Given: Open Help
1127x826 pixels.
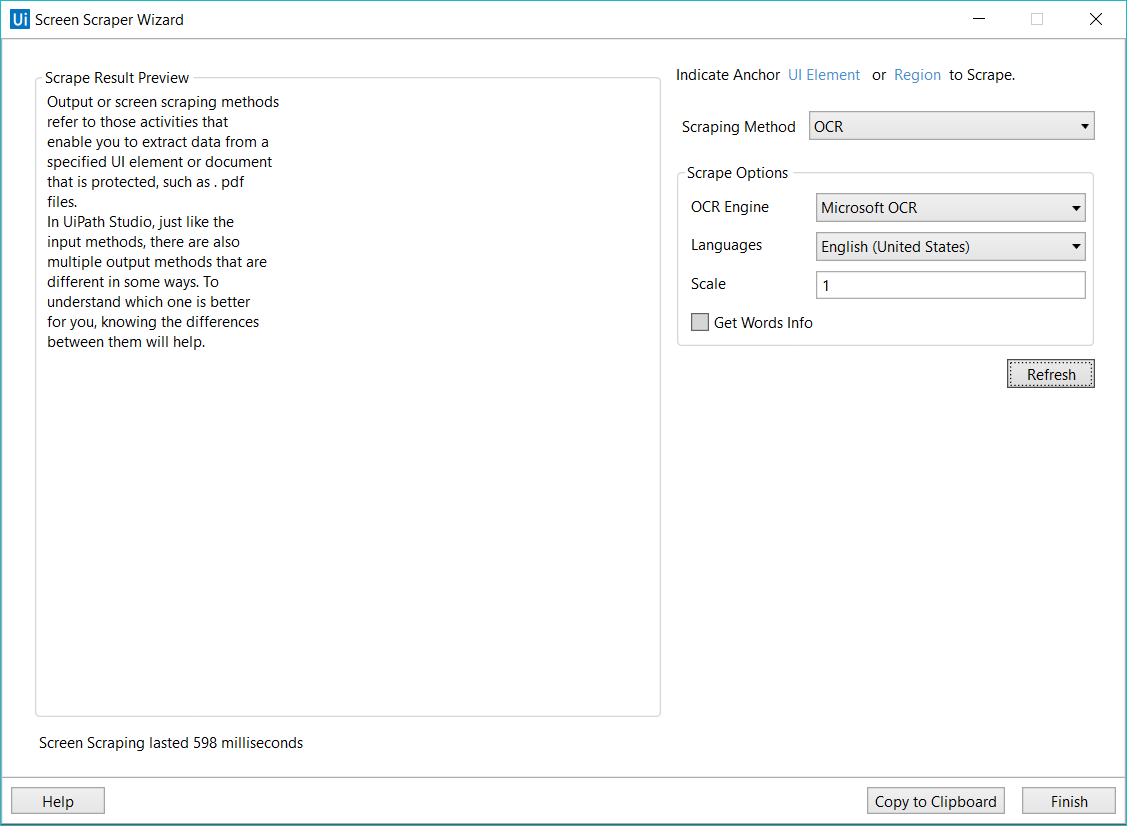Looking at the screenshot, I should [58, 801].
